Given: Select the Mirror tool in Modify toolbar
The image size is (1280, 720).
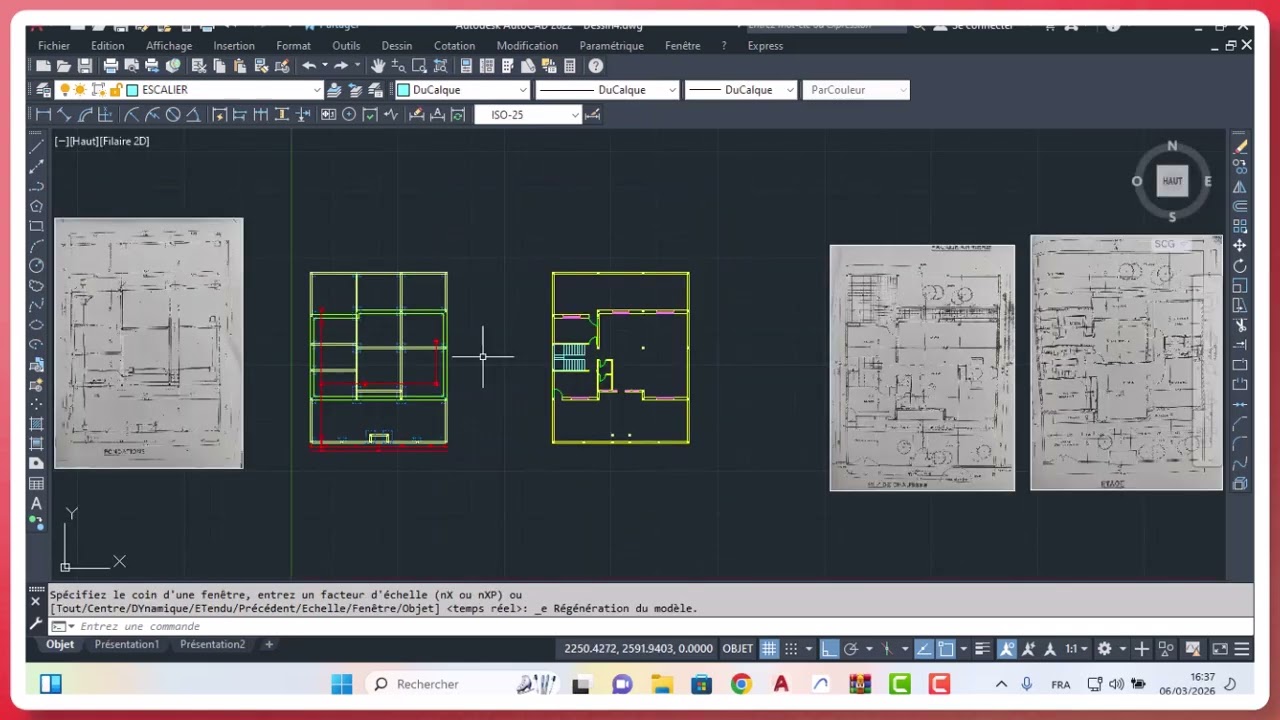Looking at the screenshot, I should 1240,187.
